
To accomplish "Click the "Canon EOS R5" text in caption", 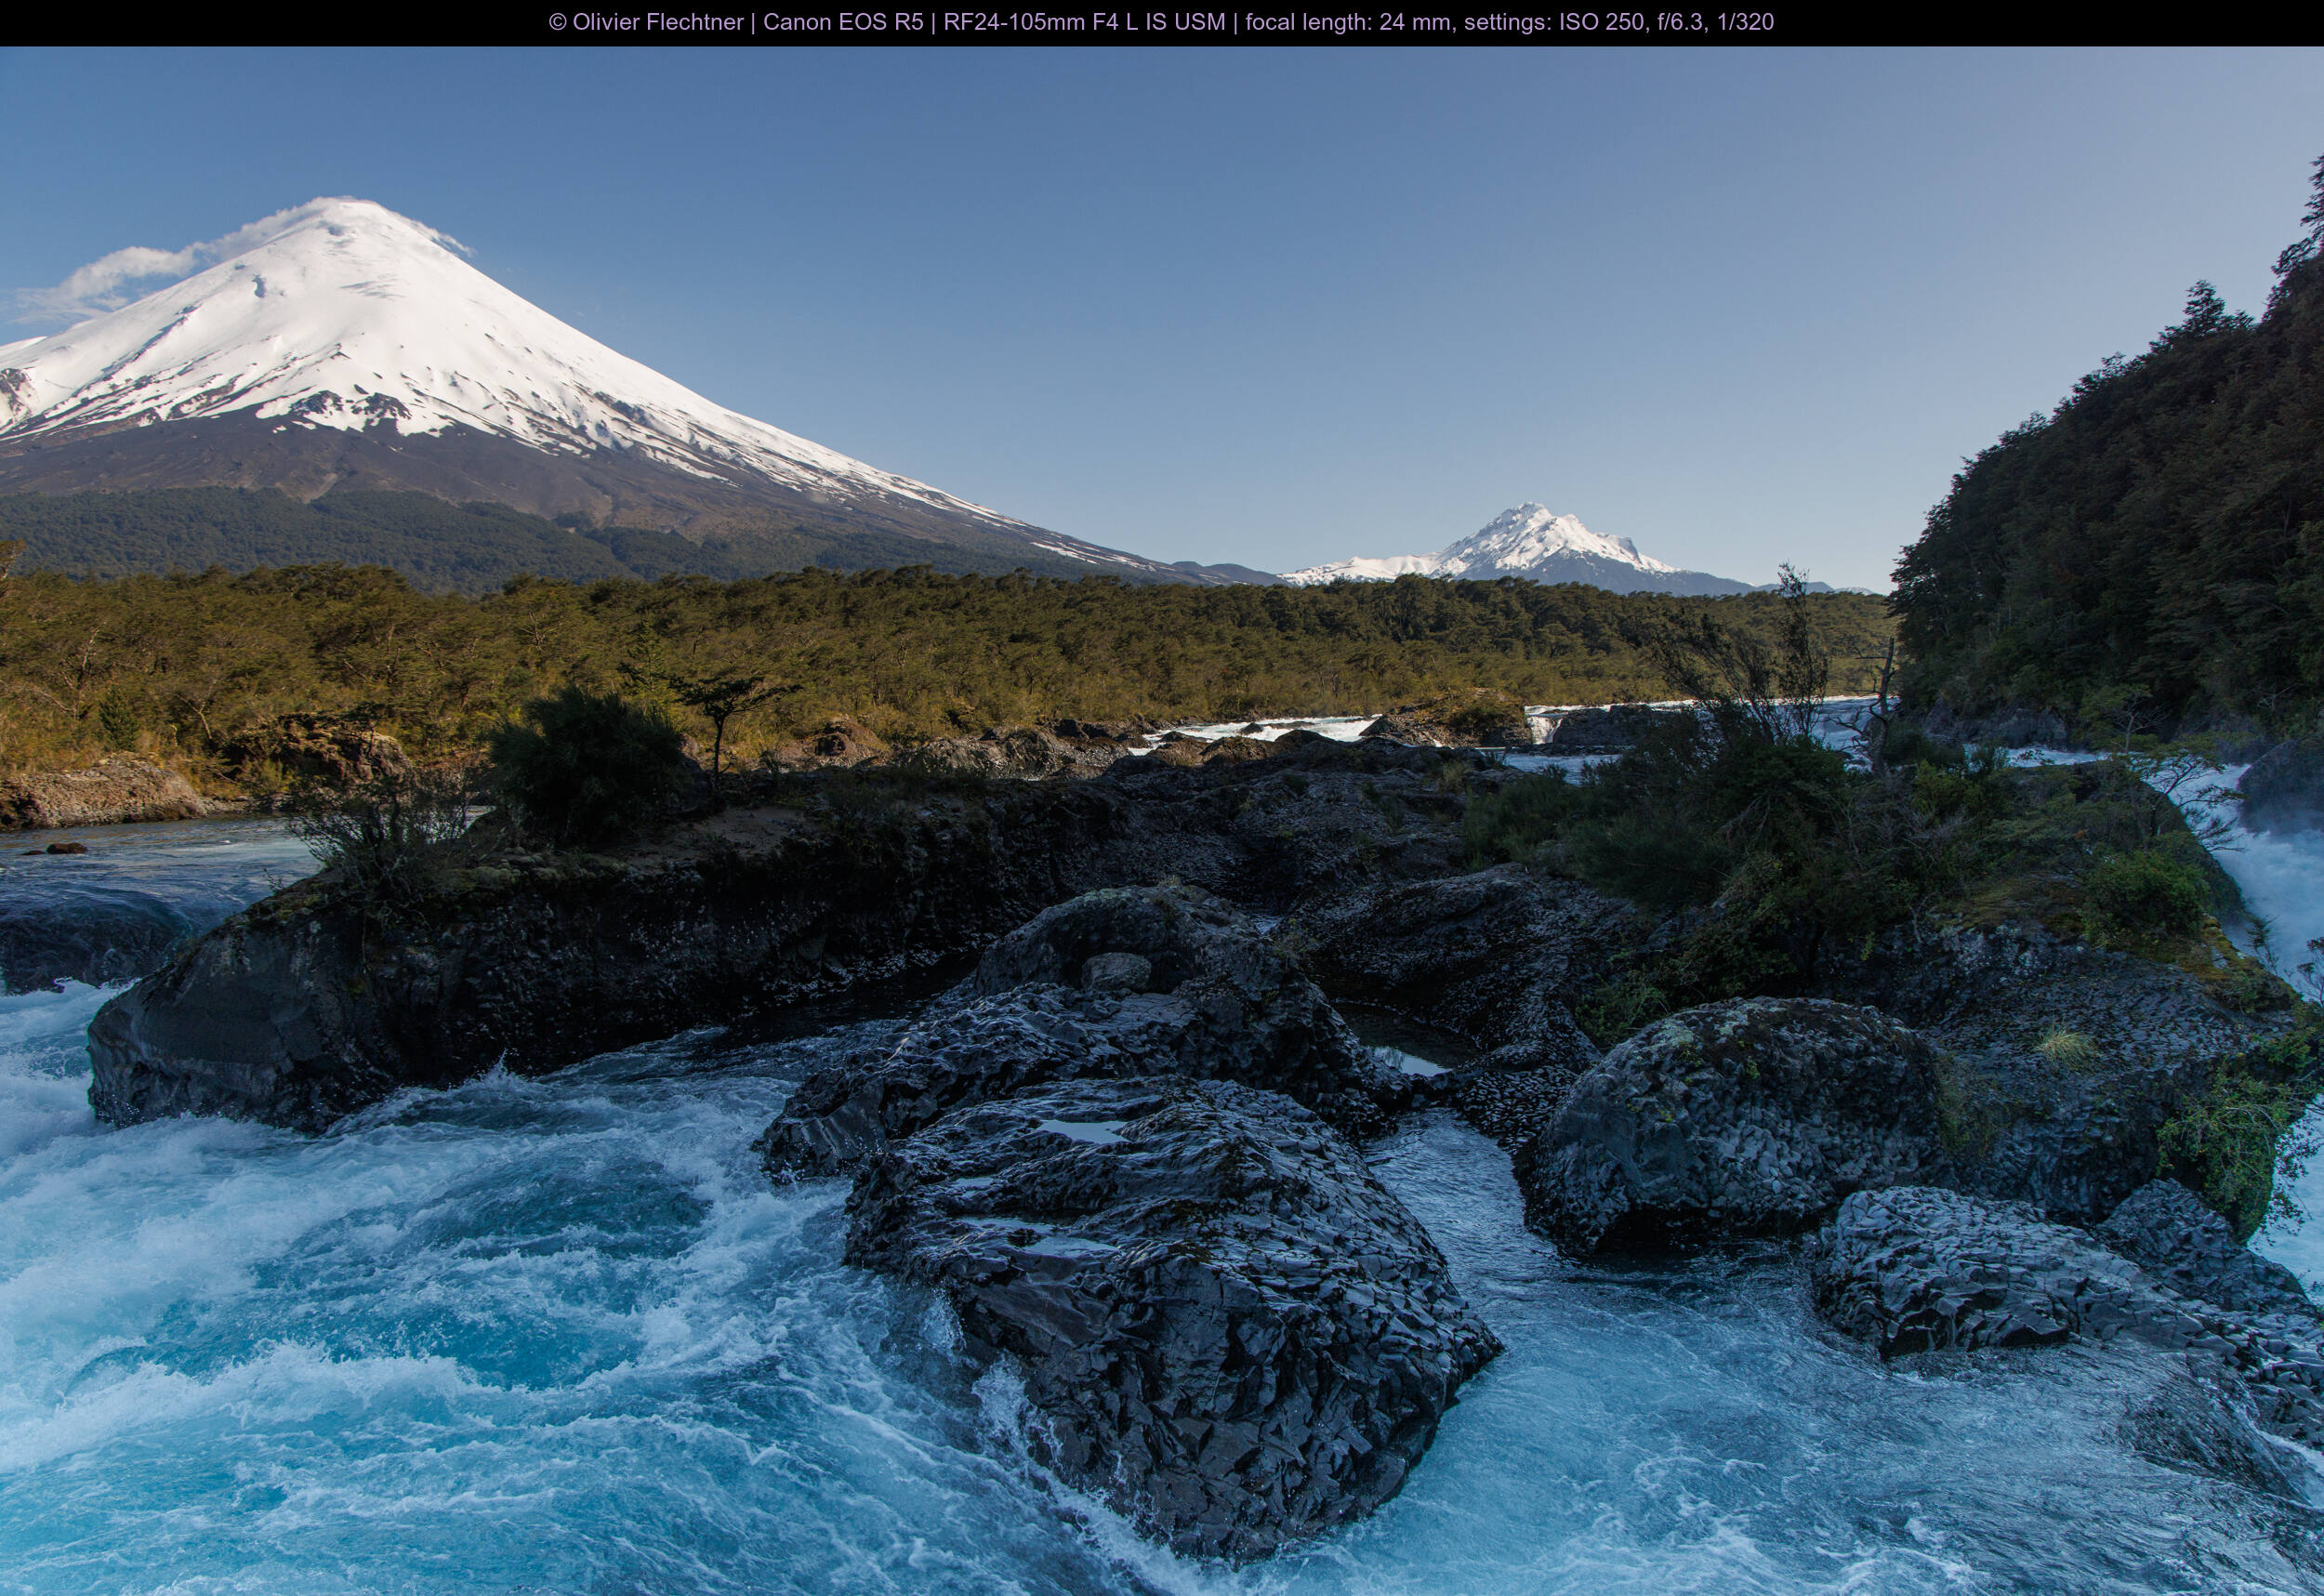I will pyautogui.click(x=843, y=22).
